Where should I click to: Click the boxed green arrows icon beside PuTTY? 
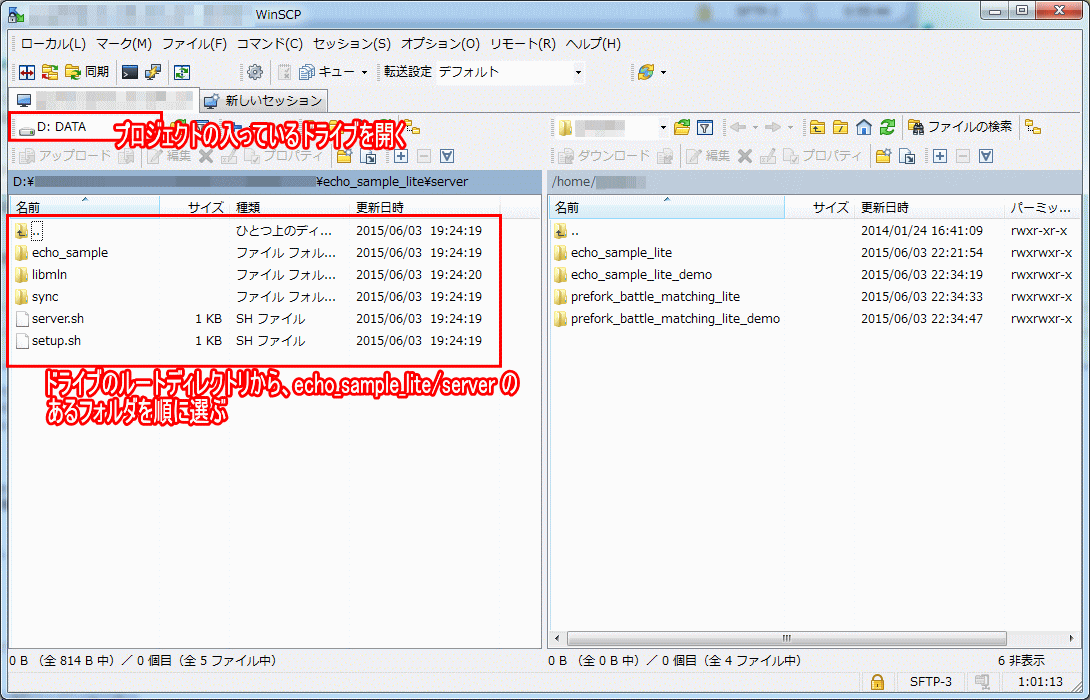point(182,72)
